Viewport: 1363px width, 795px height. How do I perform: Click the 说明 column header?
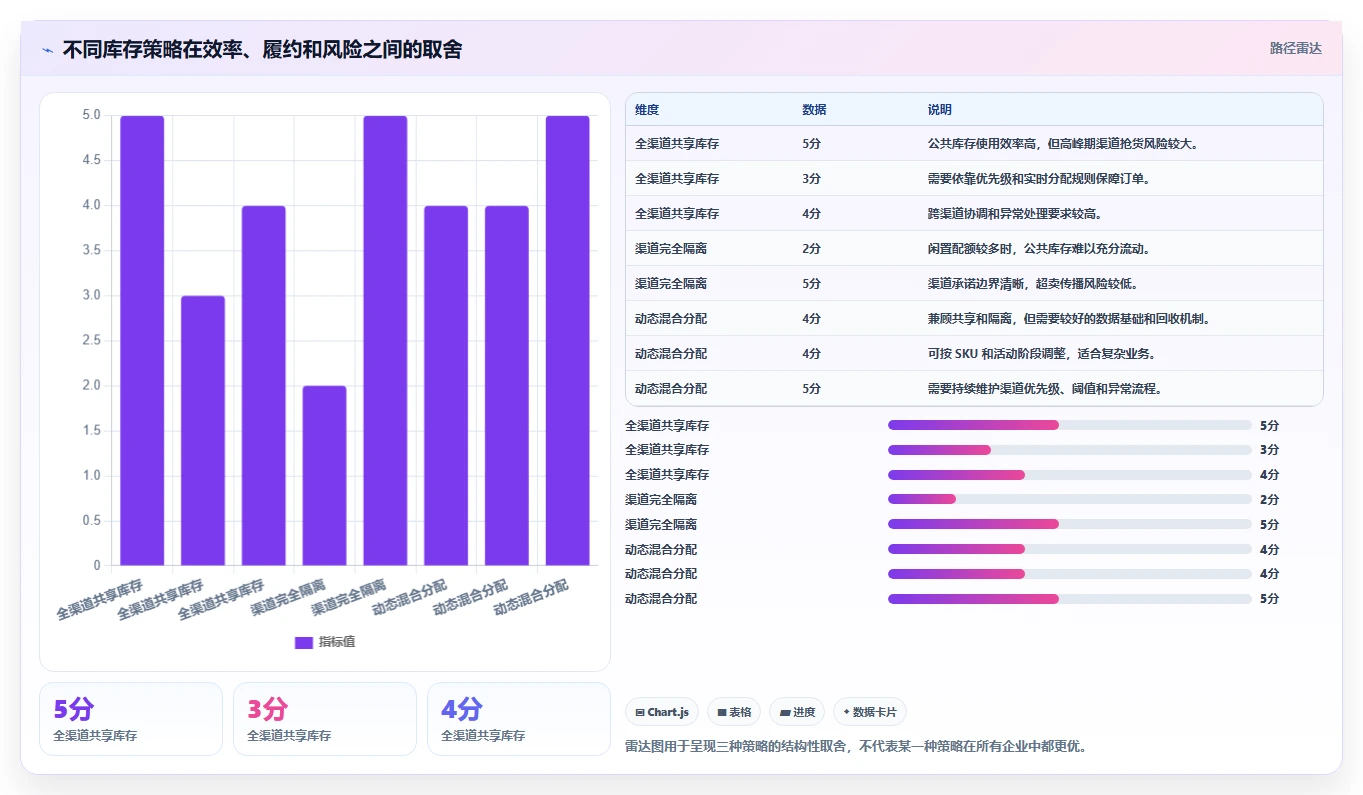tap(940, 110)
